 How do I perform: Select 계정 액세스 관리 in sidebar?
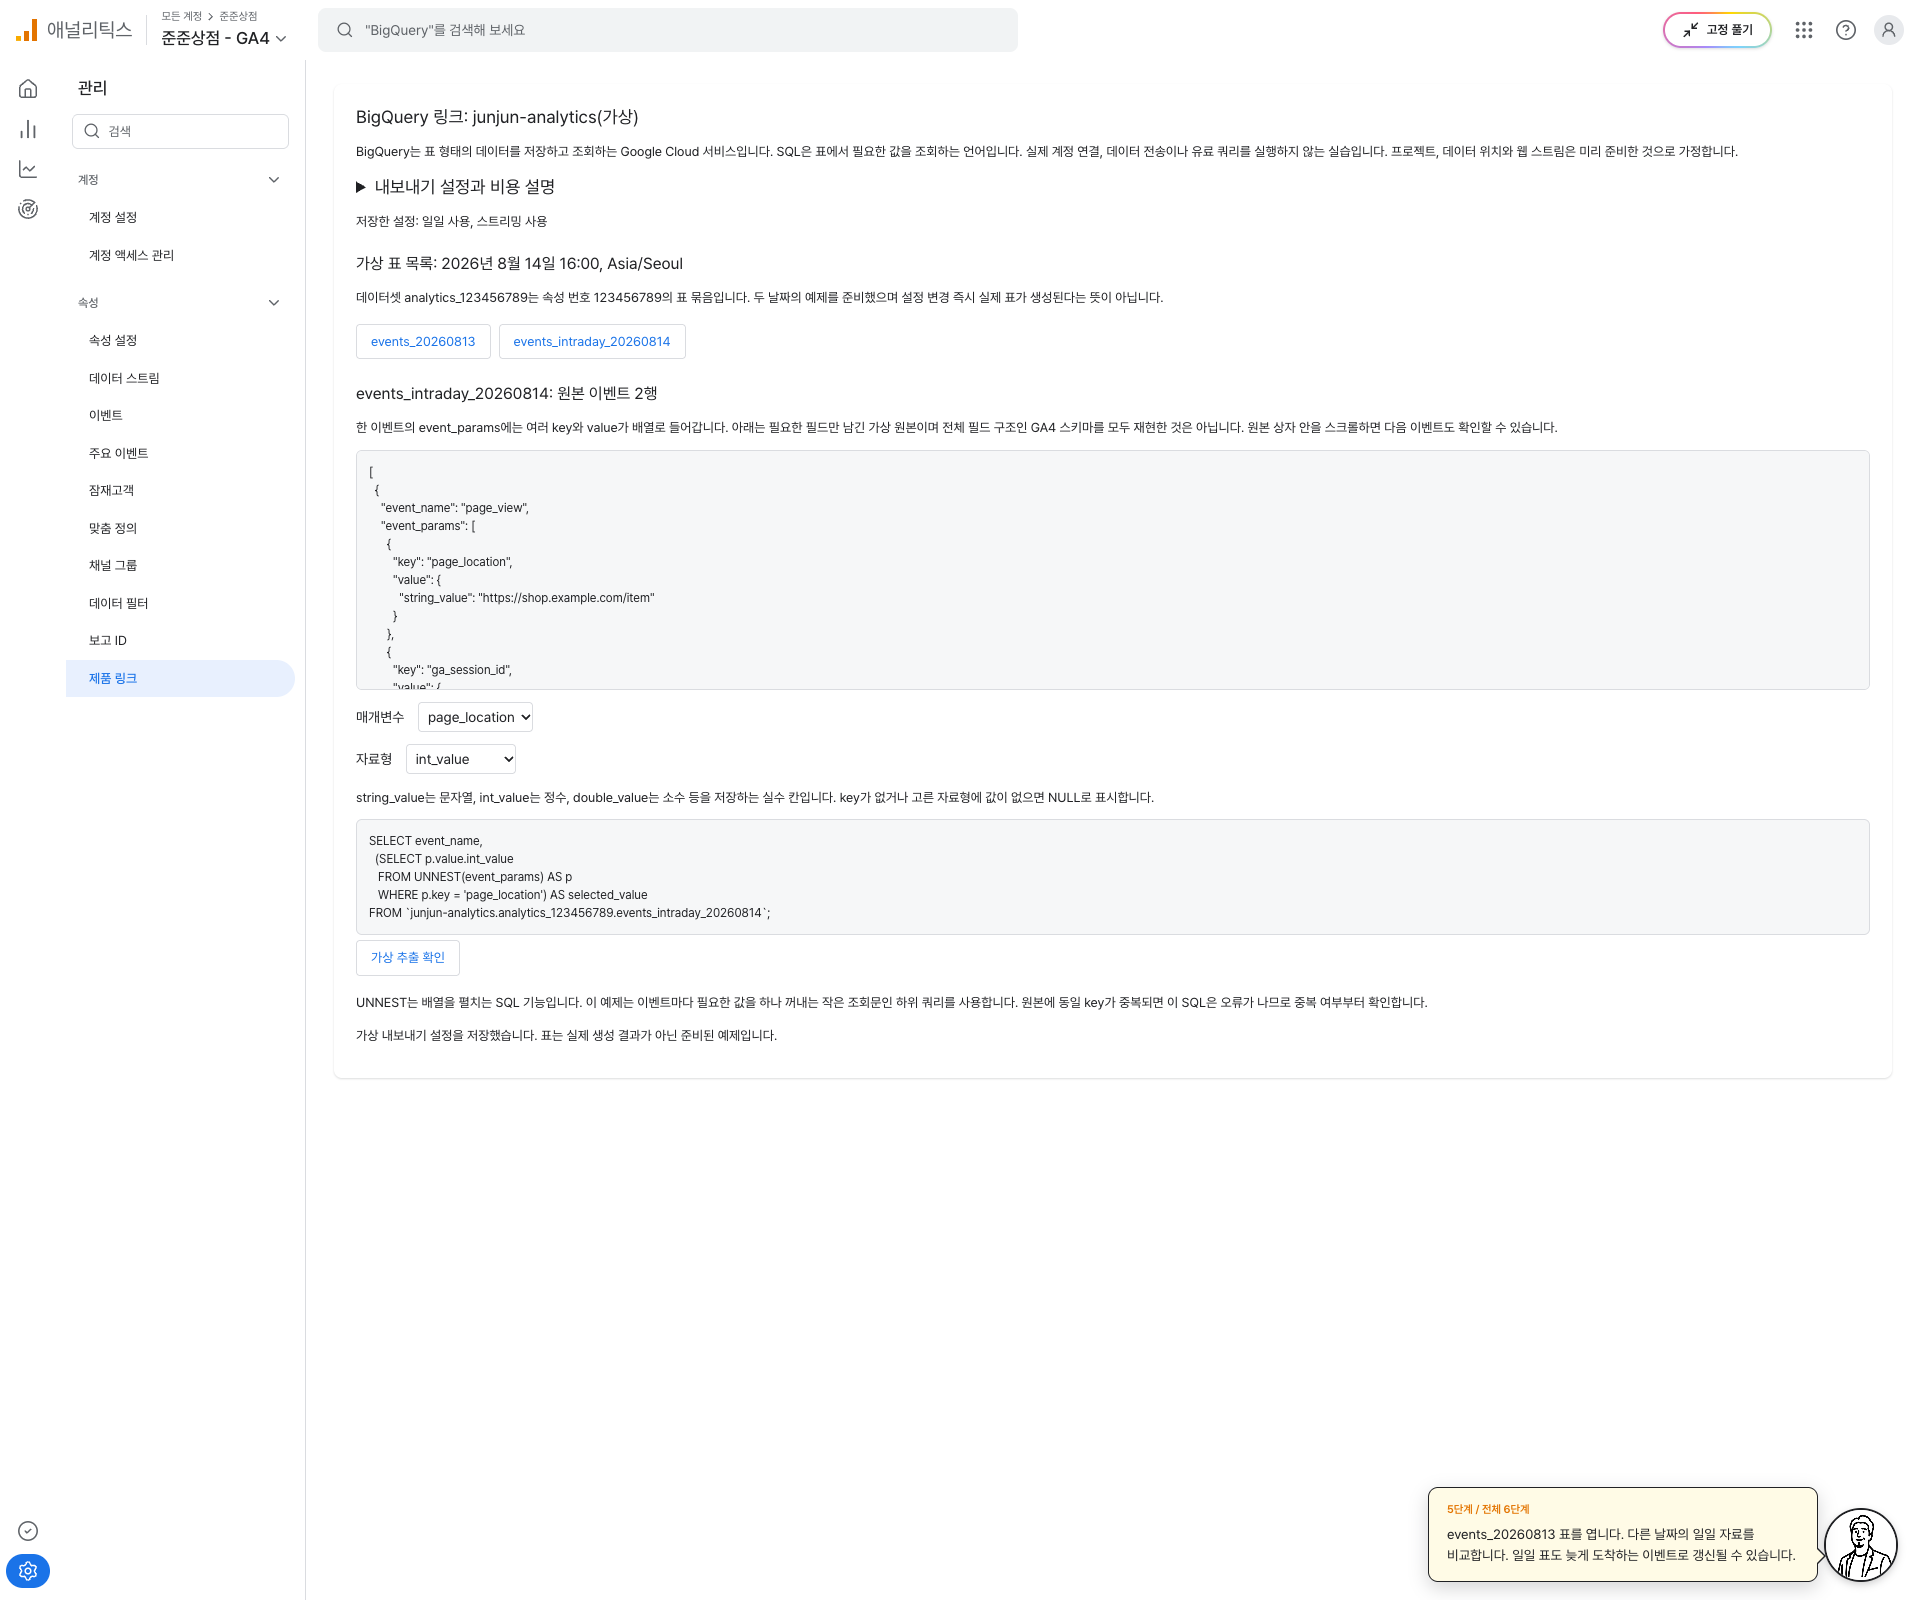180,255
